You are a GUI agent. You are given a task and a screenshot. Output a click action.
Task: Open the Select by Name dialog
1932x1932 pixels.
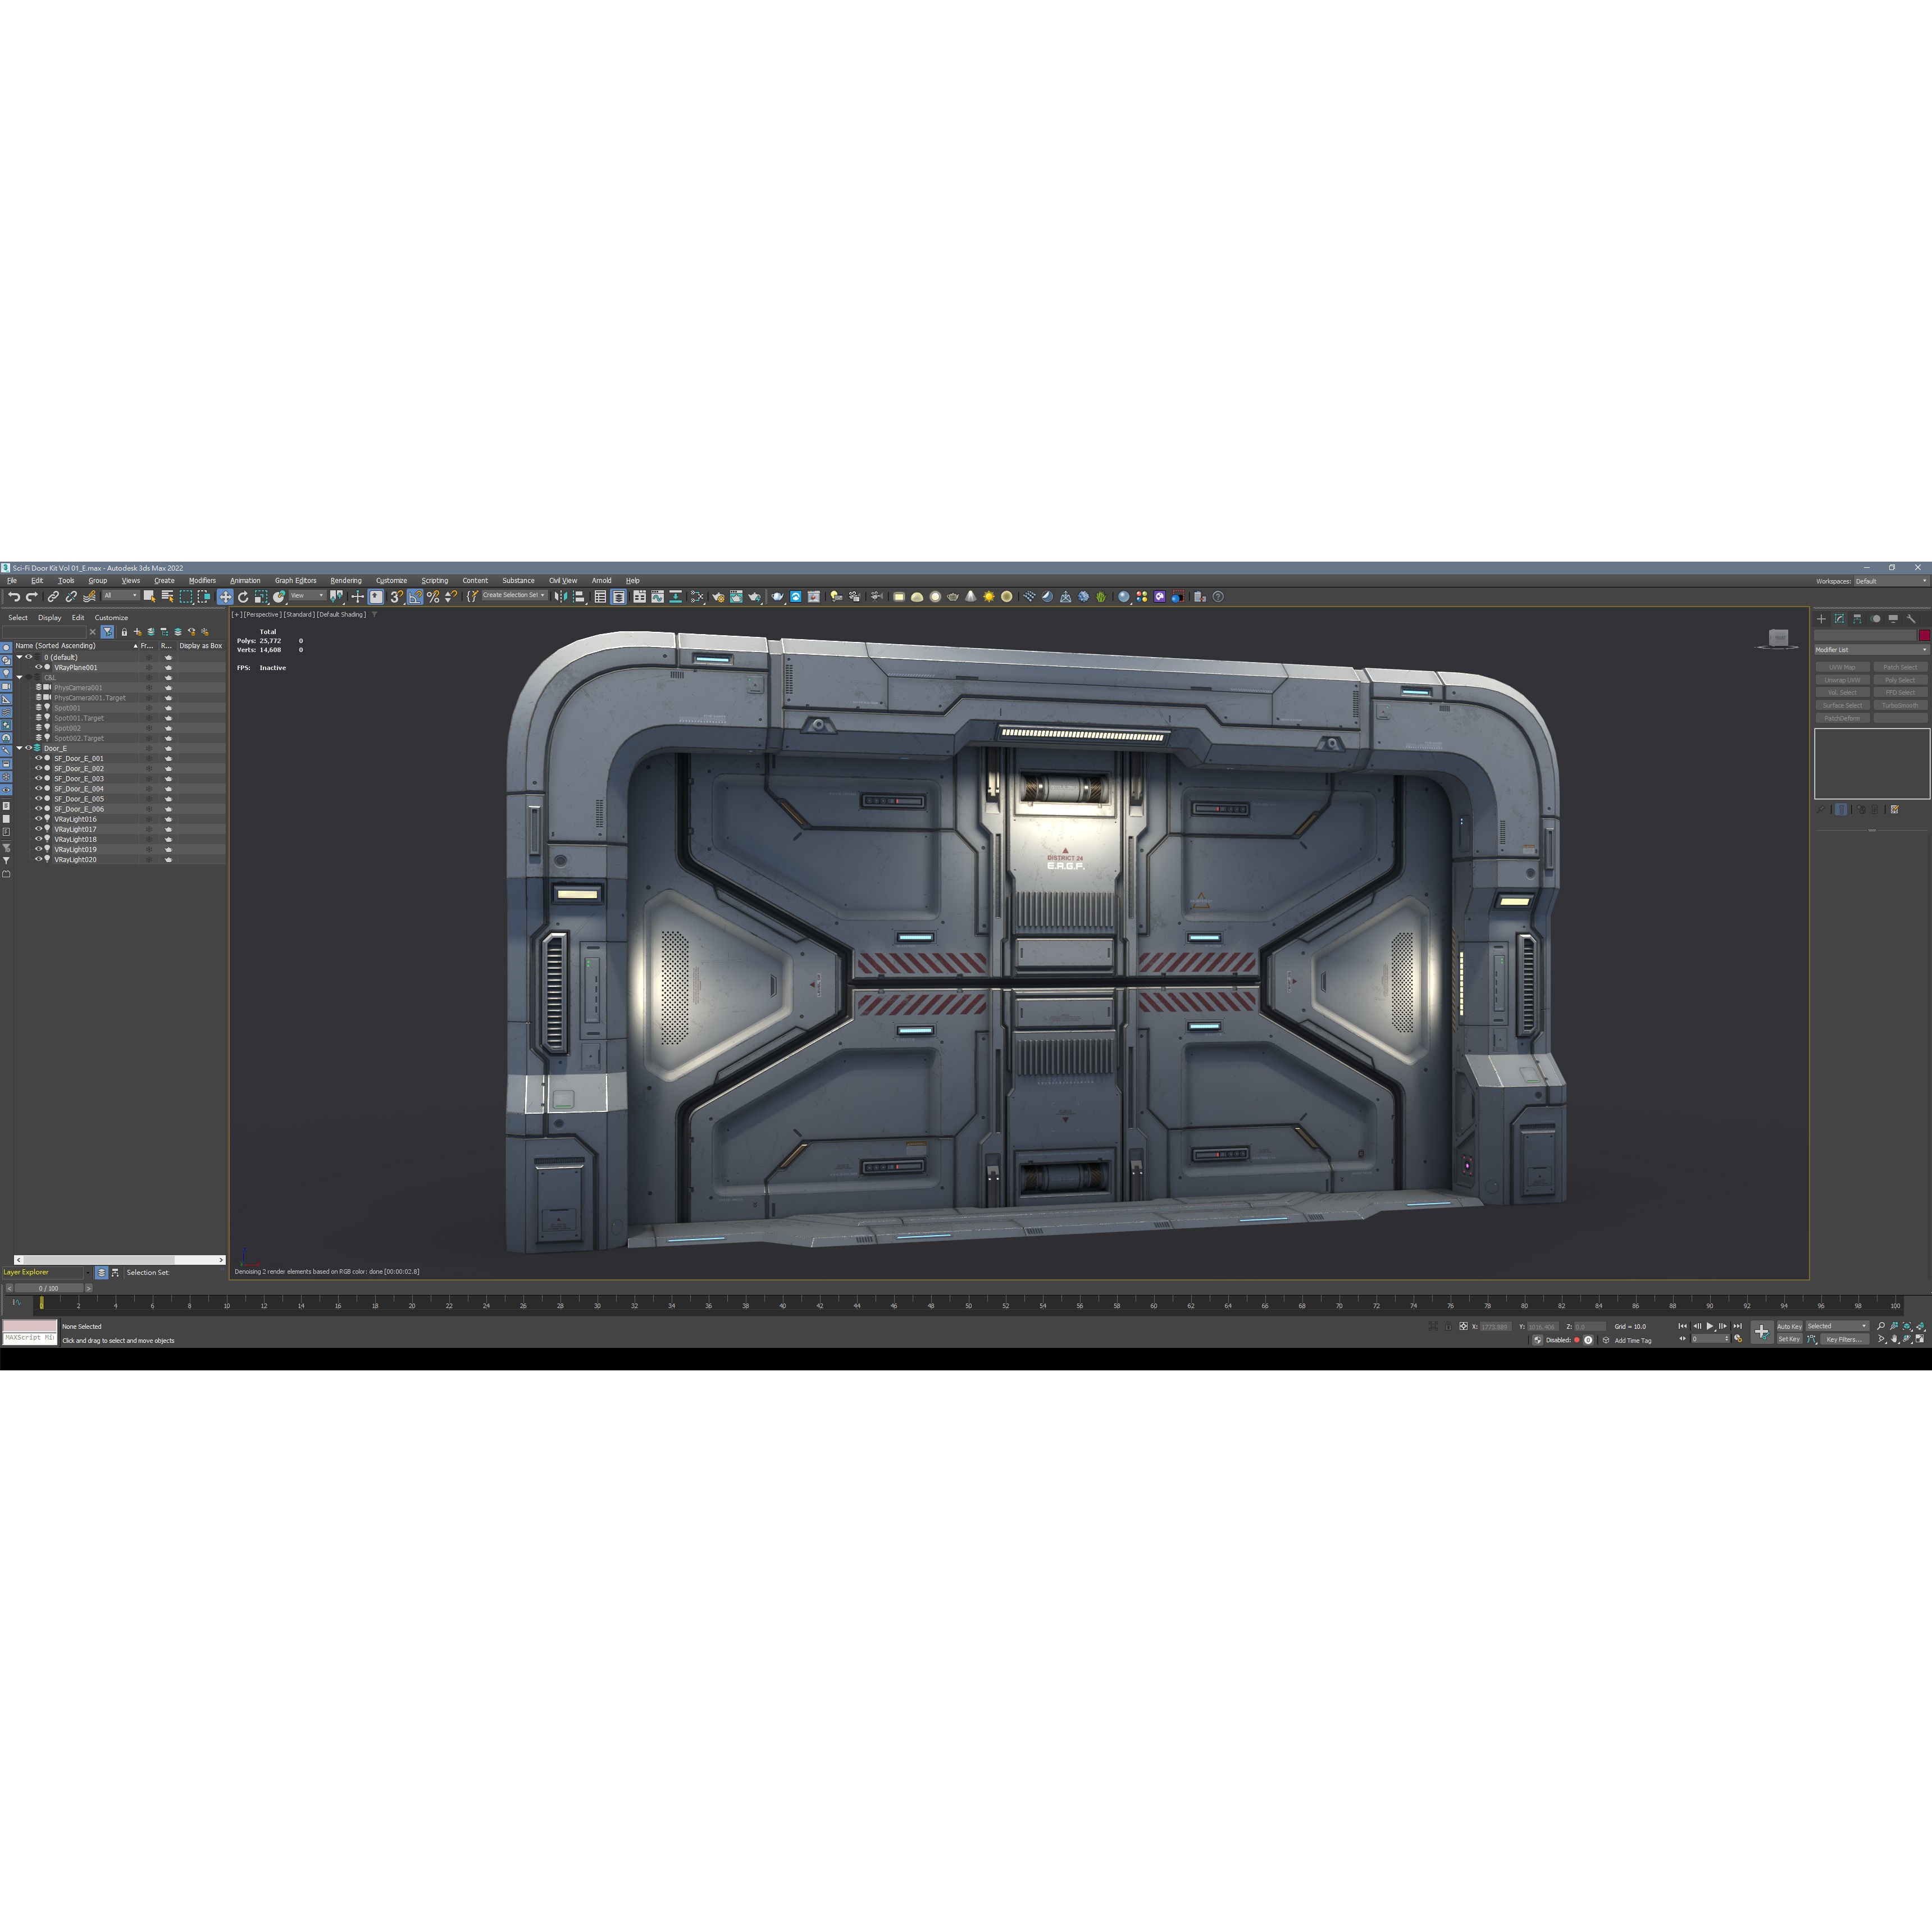point(167,597)
